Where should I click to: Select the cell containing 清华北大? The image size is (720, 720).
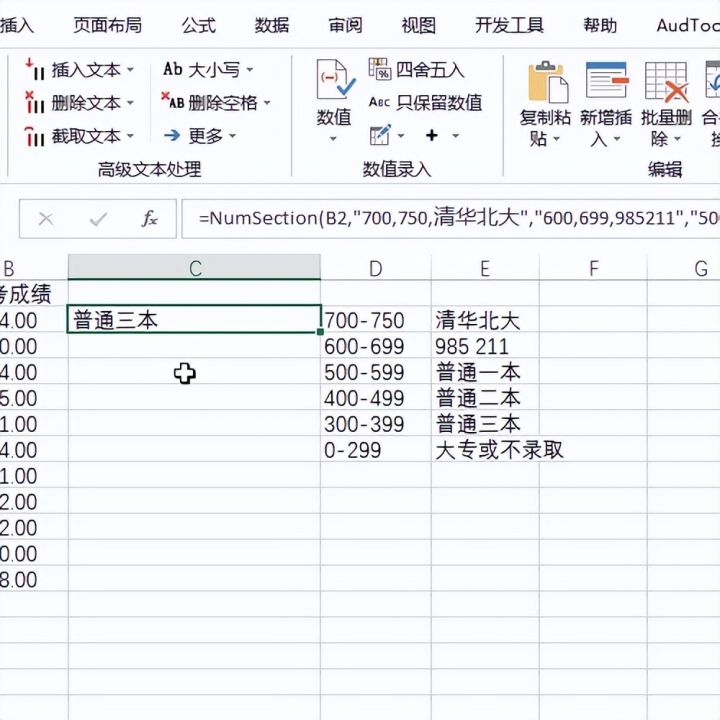[x=485, y=320]
